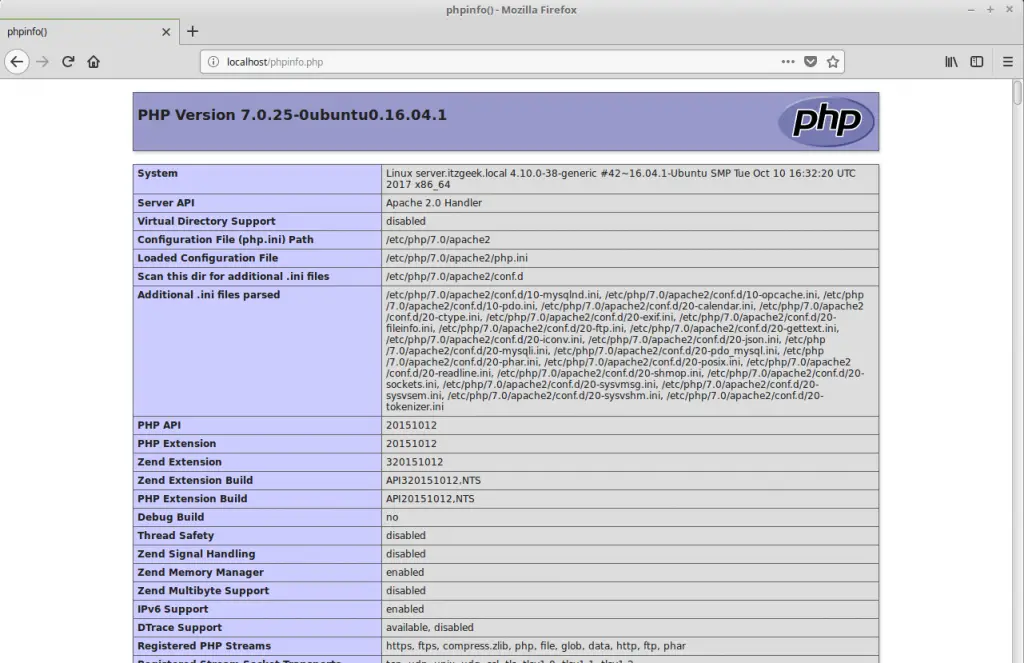
Task: Open a new tab with plus button
Action: [x=193, y=31]
